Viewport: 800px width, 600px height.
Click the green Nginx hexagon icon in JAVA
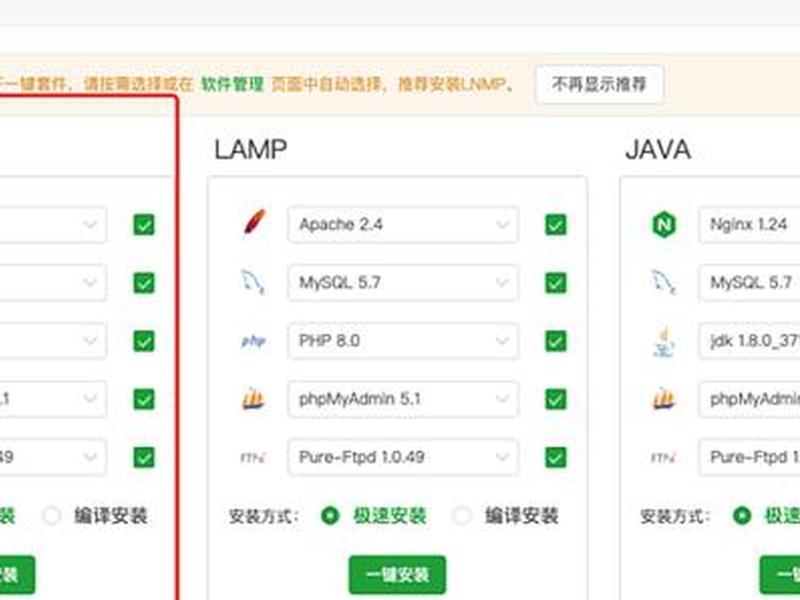(664, 224)
